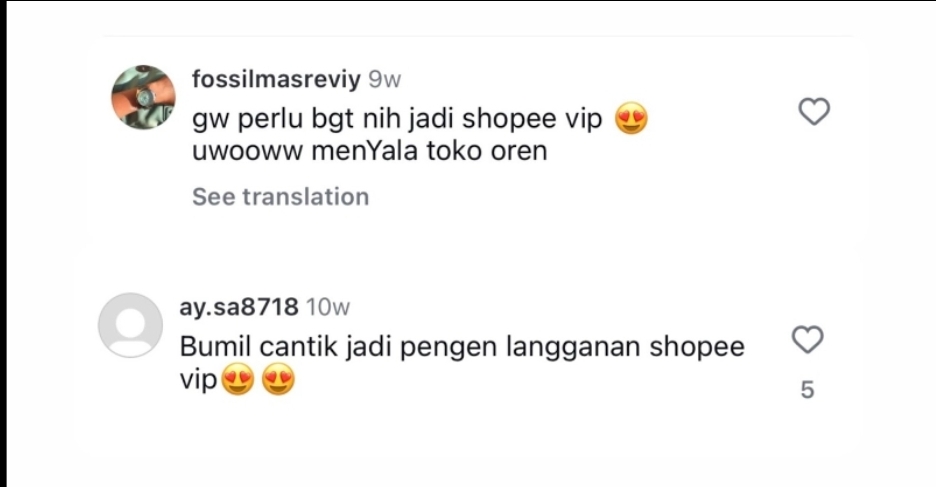Tap the username ay.sa8718
Image resolution: width=936 pixels, height=487 pixels.
[239, 307]
